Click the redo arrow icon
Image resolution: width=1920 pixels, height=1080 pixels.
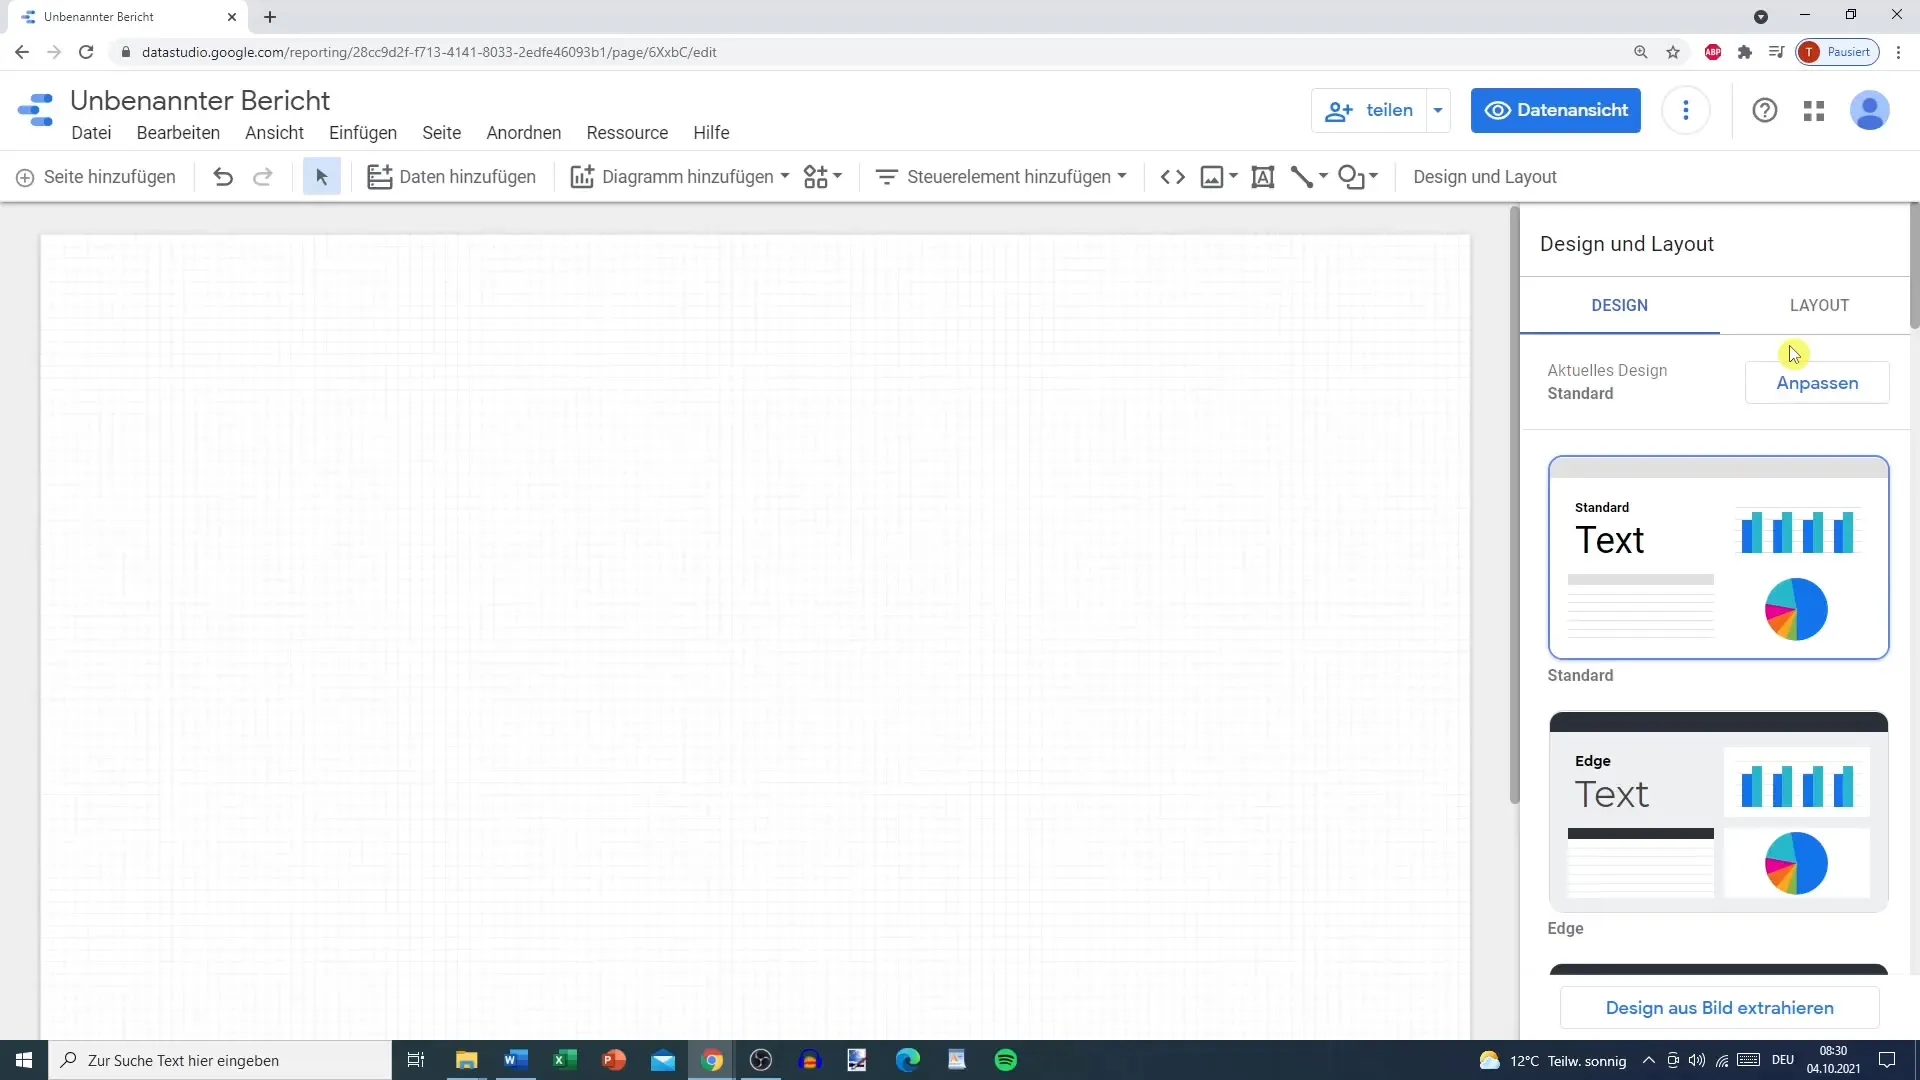[x=263, y=177]
